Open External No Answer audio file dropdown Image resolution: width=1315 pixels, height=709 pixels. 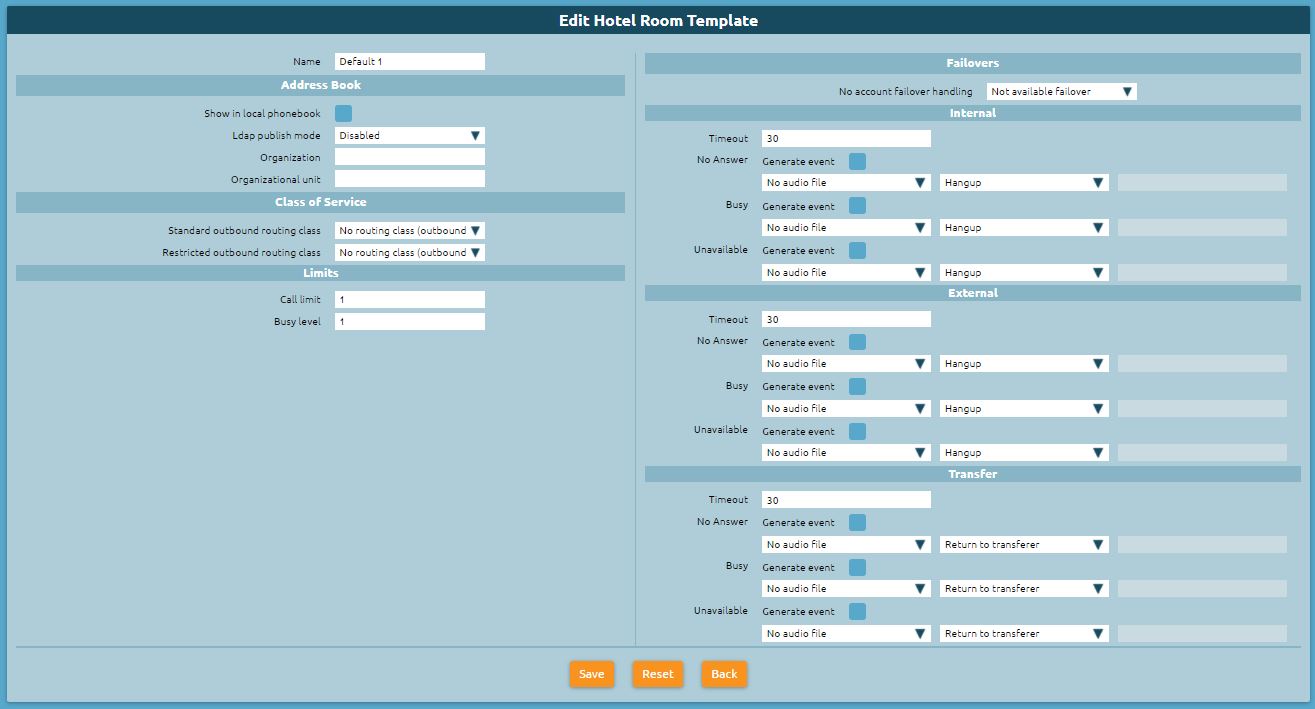pos(846,364)
